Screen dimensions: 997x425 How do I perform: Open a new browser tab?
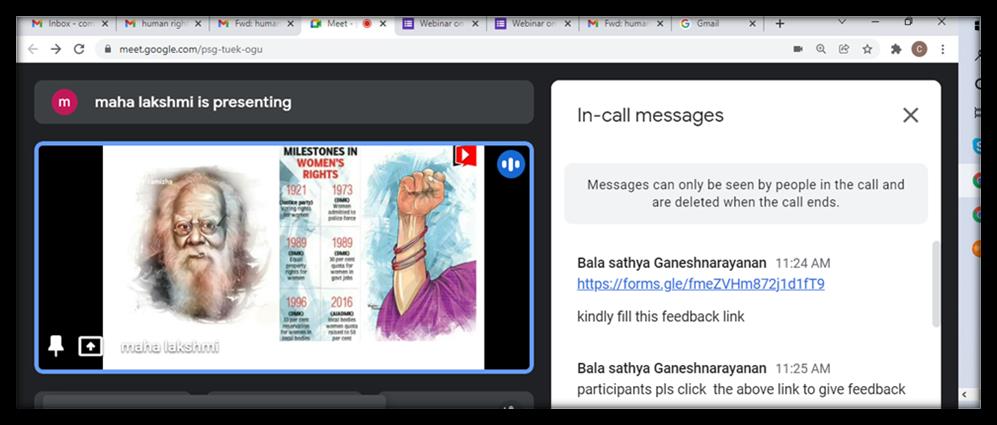[780, 24]
